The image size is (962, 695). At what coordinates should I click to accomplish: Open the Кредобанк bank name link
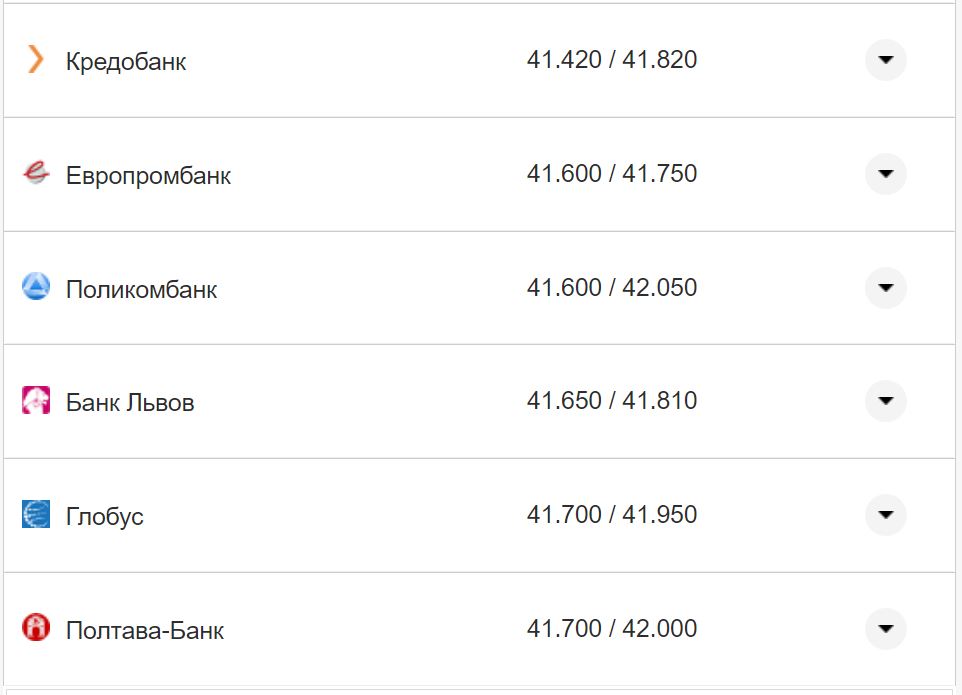(x=126, y=62)
